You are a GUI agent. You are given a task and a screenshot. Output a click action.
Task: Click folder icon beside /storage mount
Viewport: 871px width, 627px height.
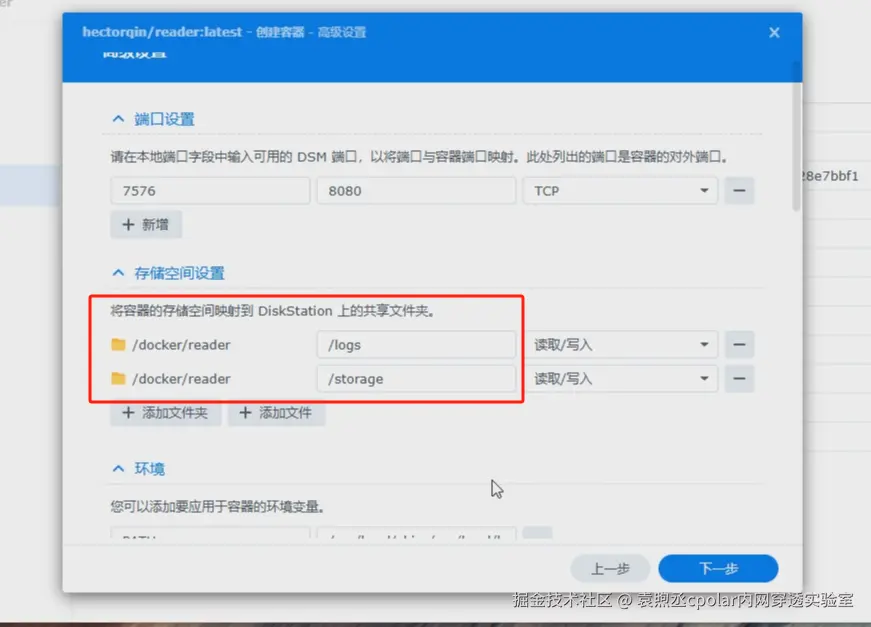[x=118, y=378]
